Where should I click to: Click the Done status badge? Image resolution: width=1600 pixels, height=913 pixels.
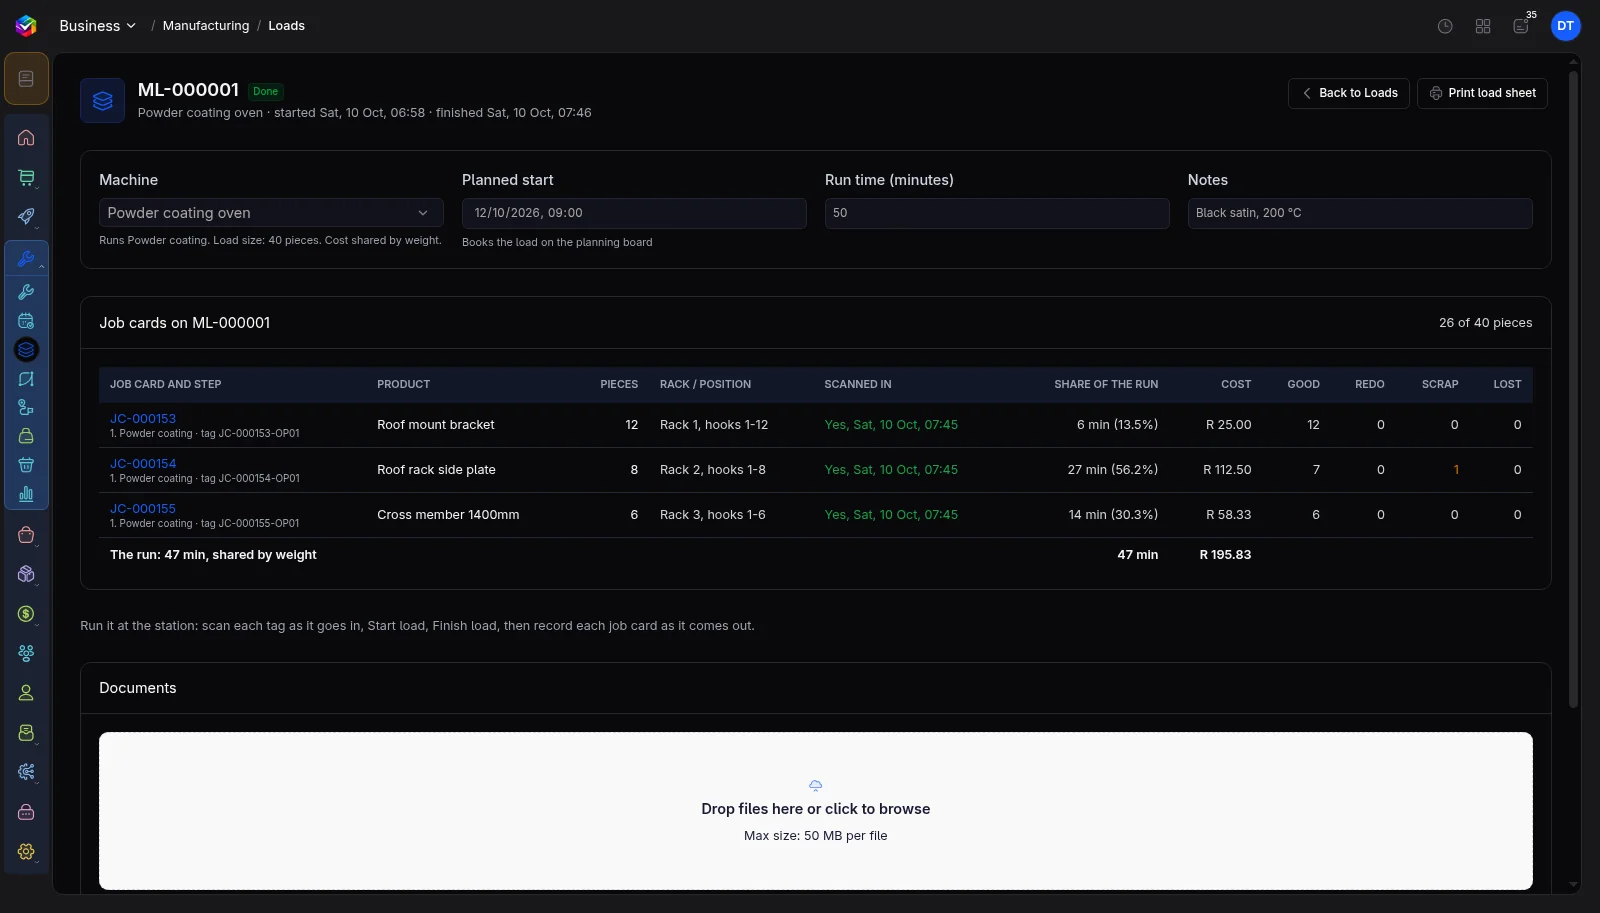(266, 91)
